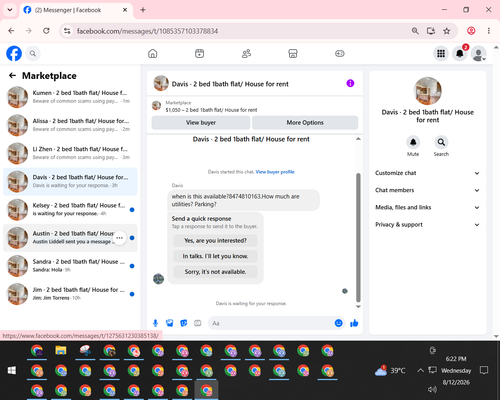Open View buyer profile link
Screen dimensions: 500x400
click(275, 172)
